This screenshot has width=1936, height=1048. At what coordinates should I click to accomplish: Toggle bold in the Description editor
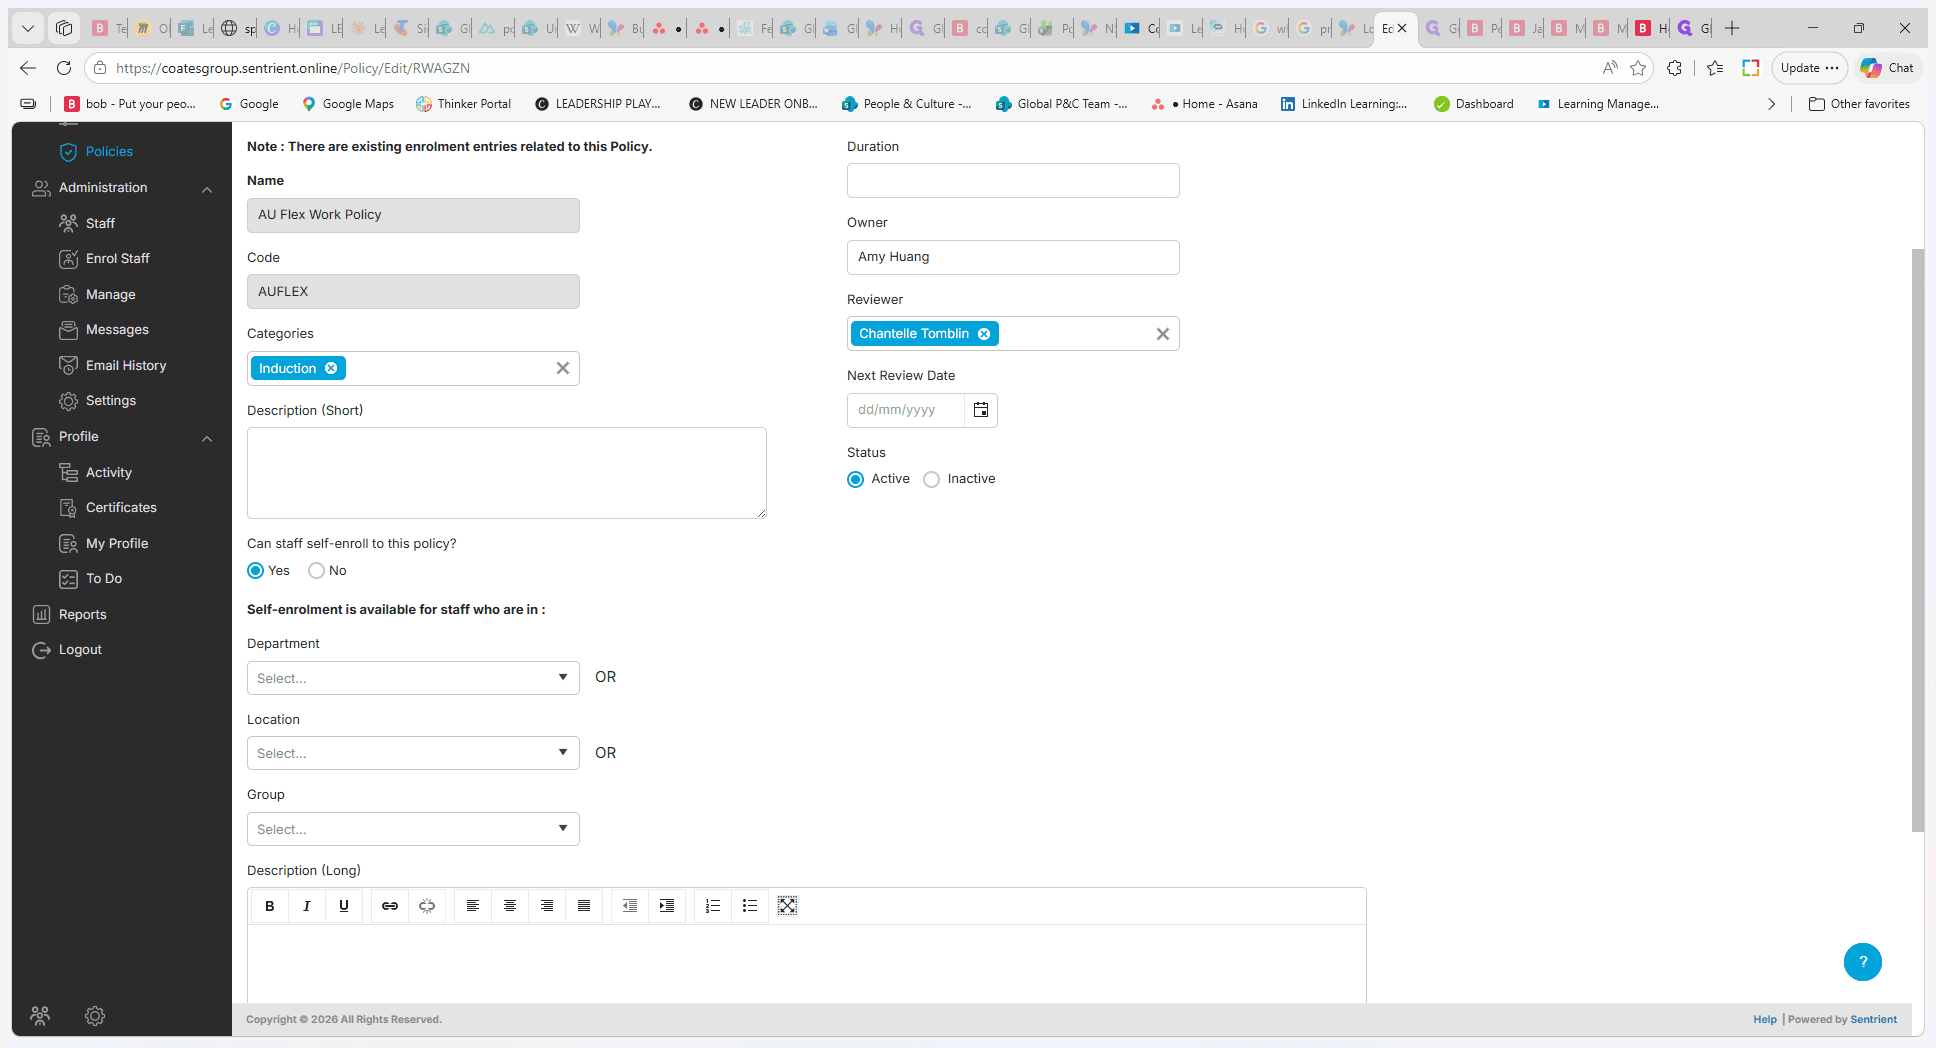click(269, 906)
